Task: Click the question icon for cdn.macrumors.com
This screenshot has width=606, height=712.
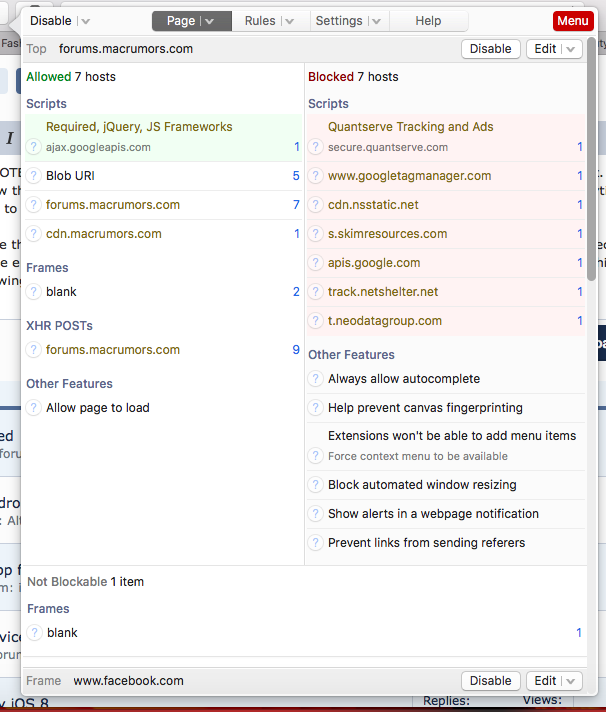Action: [x=33, y=234]
